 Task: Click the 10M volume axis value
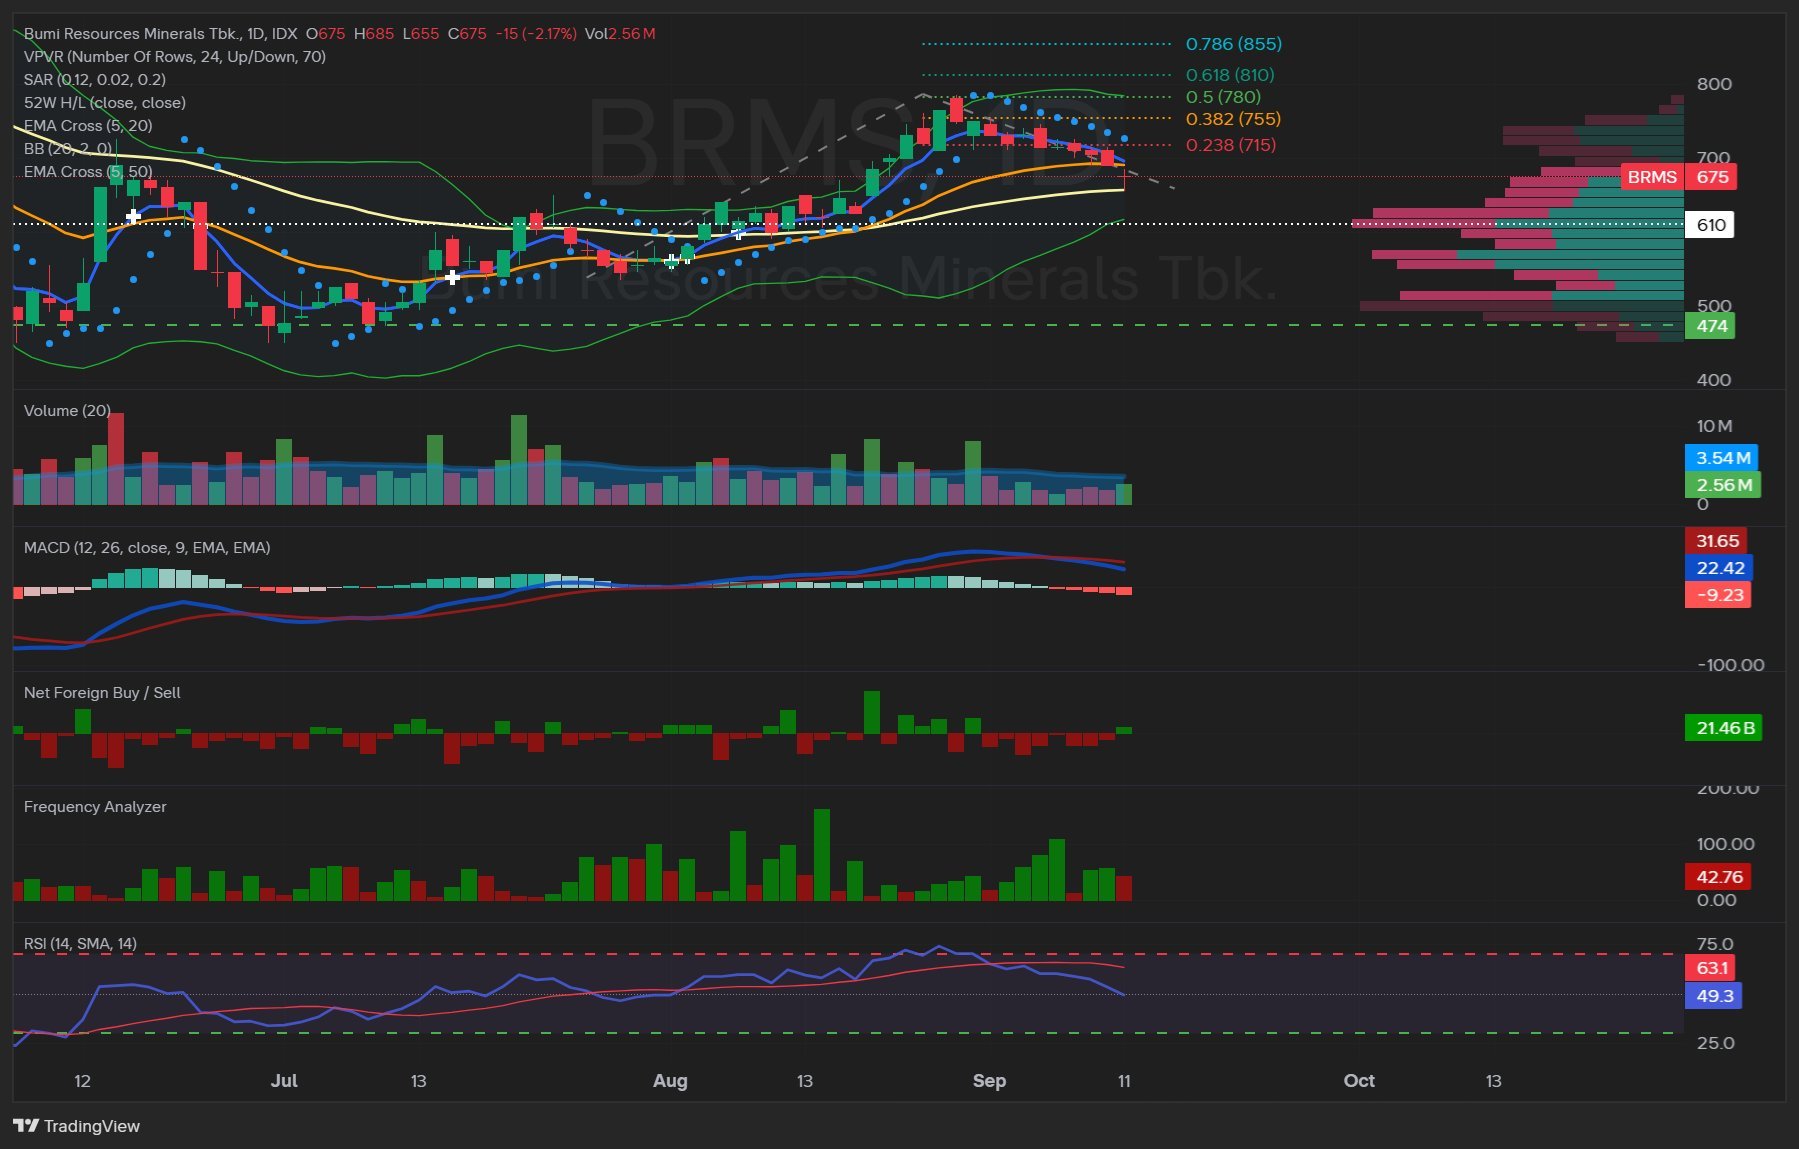pos(1714,426)
